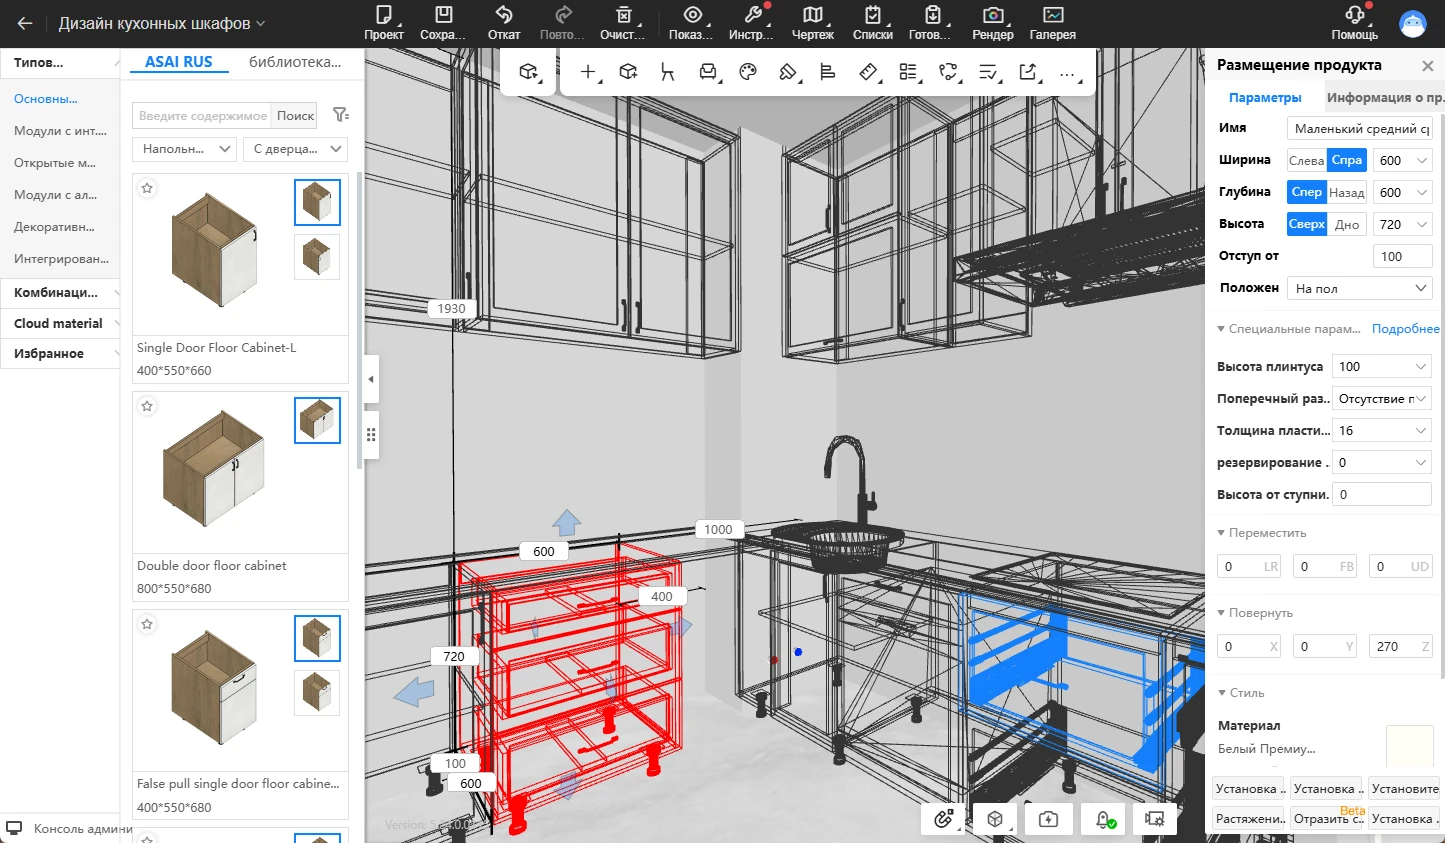The height and width of the screenshot is (843, 1445).
Task: Select Назад depth anchor option
Action: 1346,192
